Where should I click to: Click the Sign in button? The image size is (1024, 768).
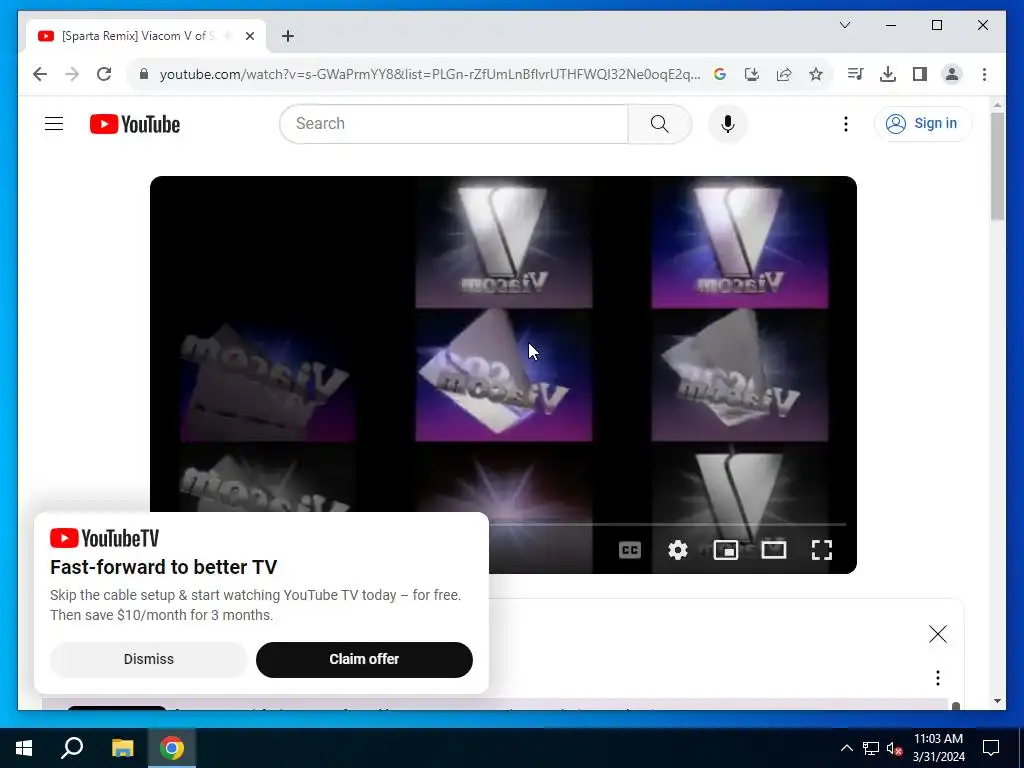923,123
